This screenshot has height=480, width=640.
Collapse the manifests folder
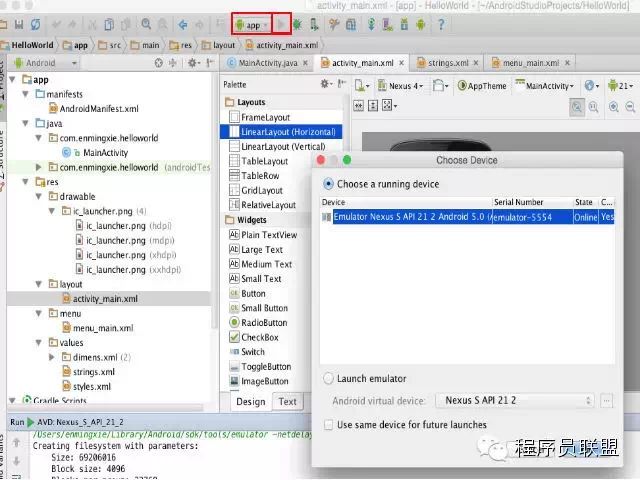(x=25, y=94)
